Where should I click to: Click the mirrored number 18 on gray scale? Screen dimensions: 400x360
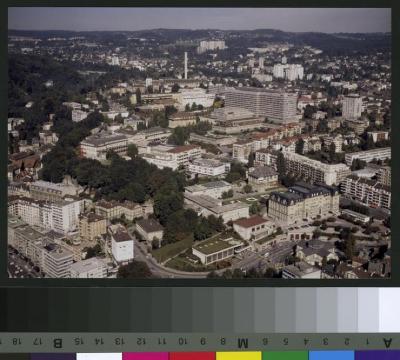[x=17, y=341]
